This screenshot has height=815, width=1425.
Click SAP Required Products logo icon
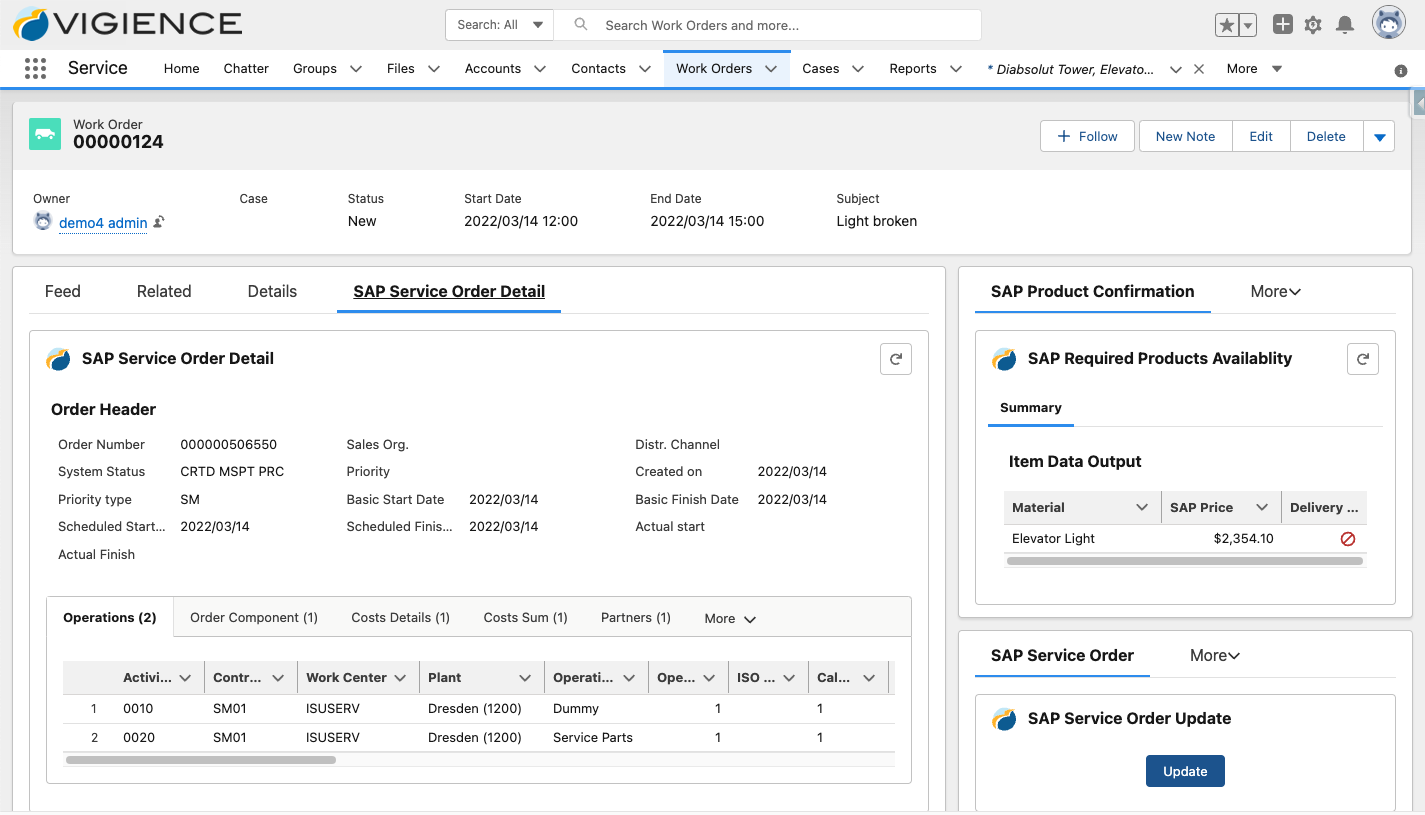tap(1004, 359)
